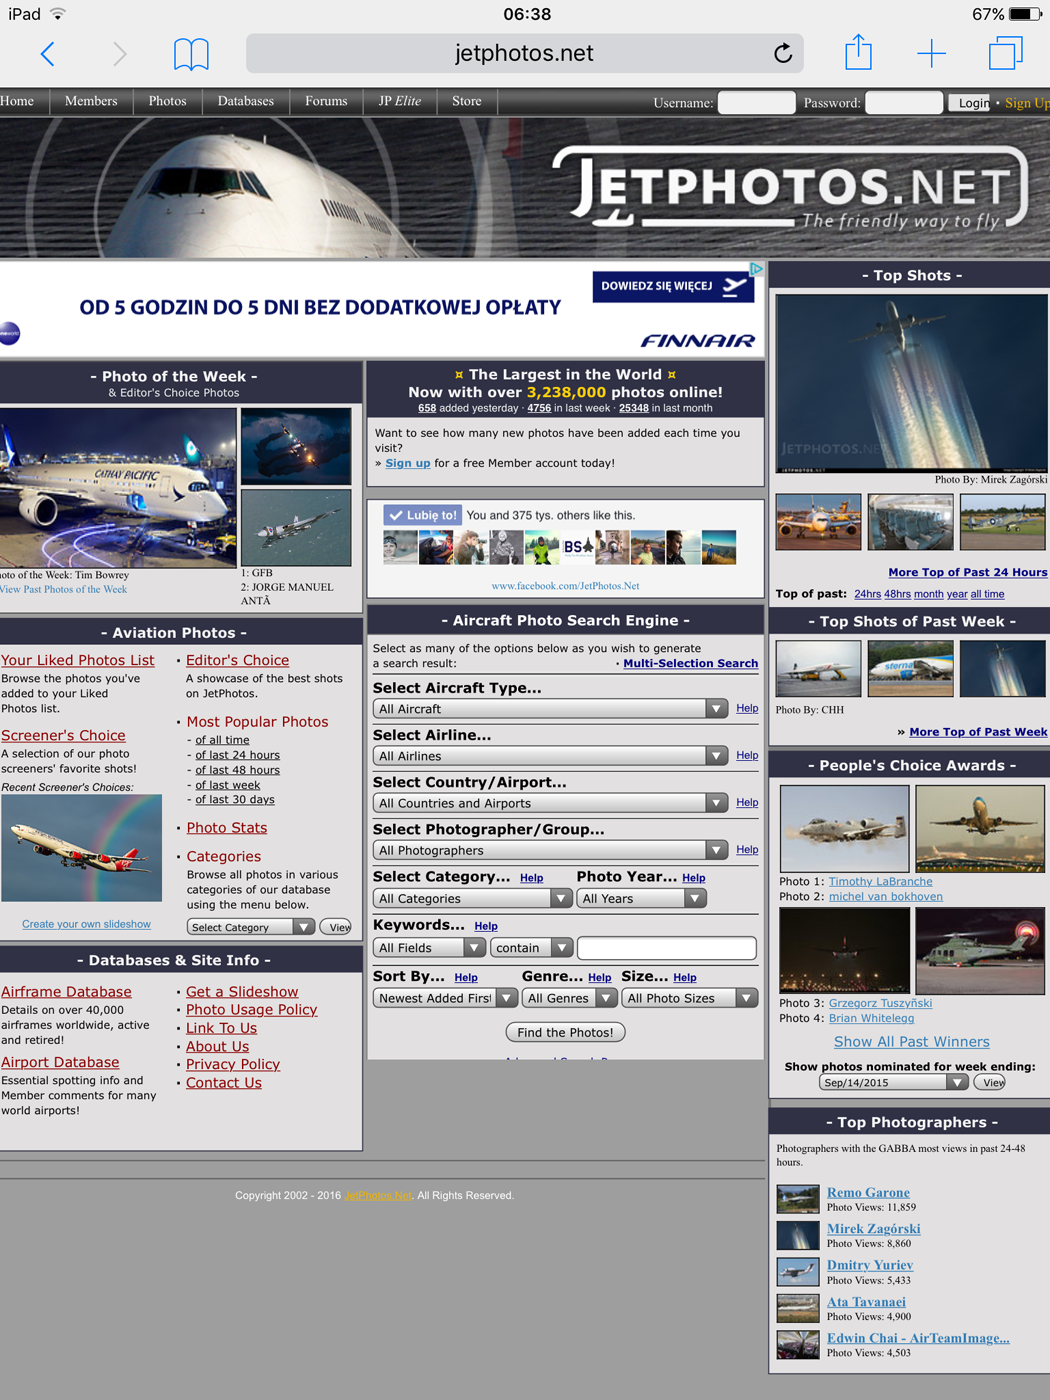
Task: Expand the Country/Airport dropdown
Action: click(x=550, y=803)
